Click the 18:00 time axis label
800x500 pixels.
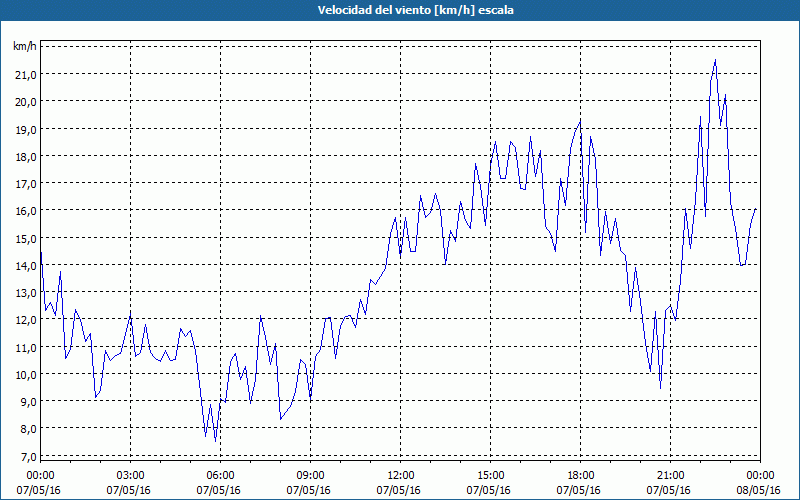pos(581,476)
